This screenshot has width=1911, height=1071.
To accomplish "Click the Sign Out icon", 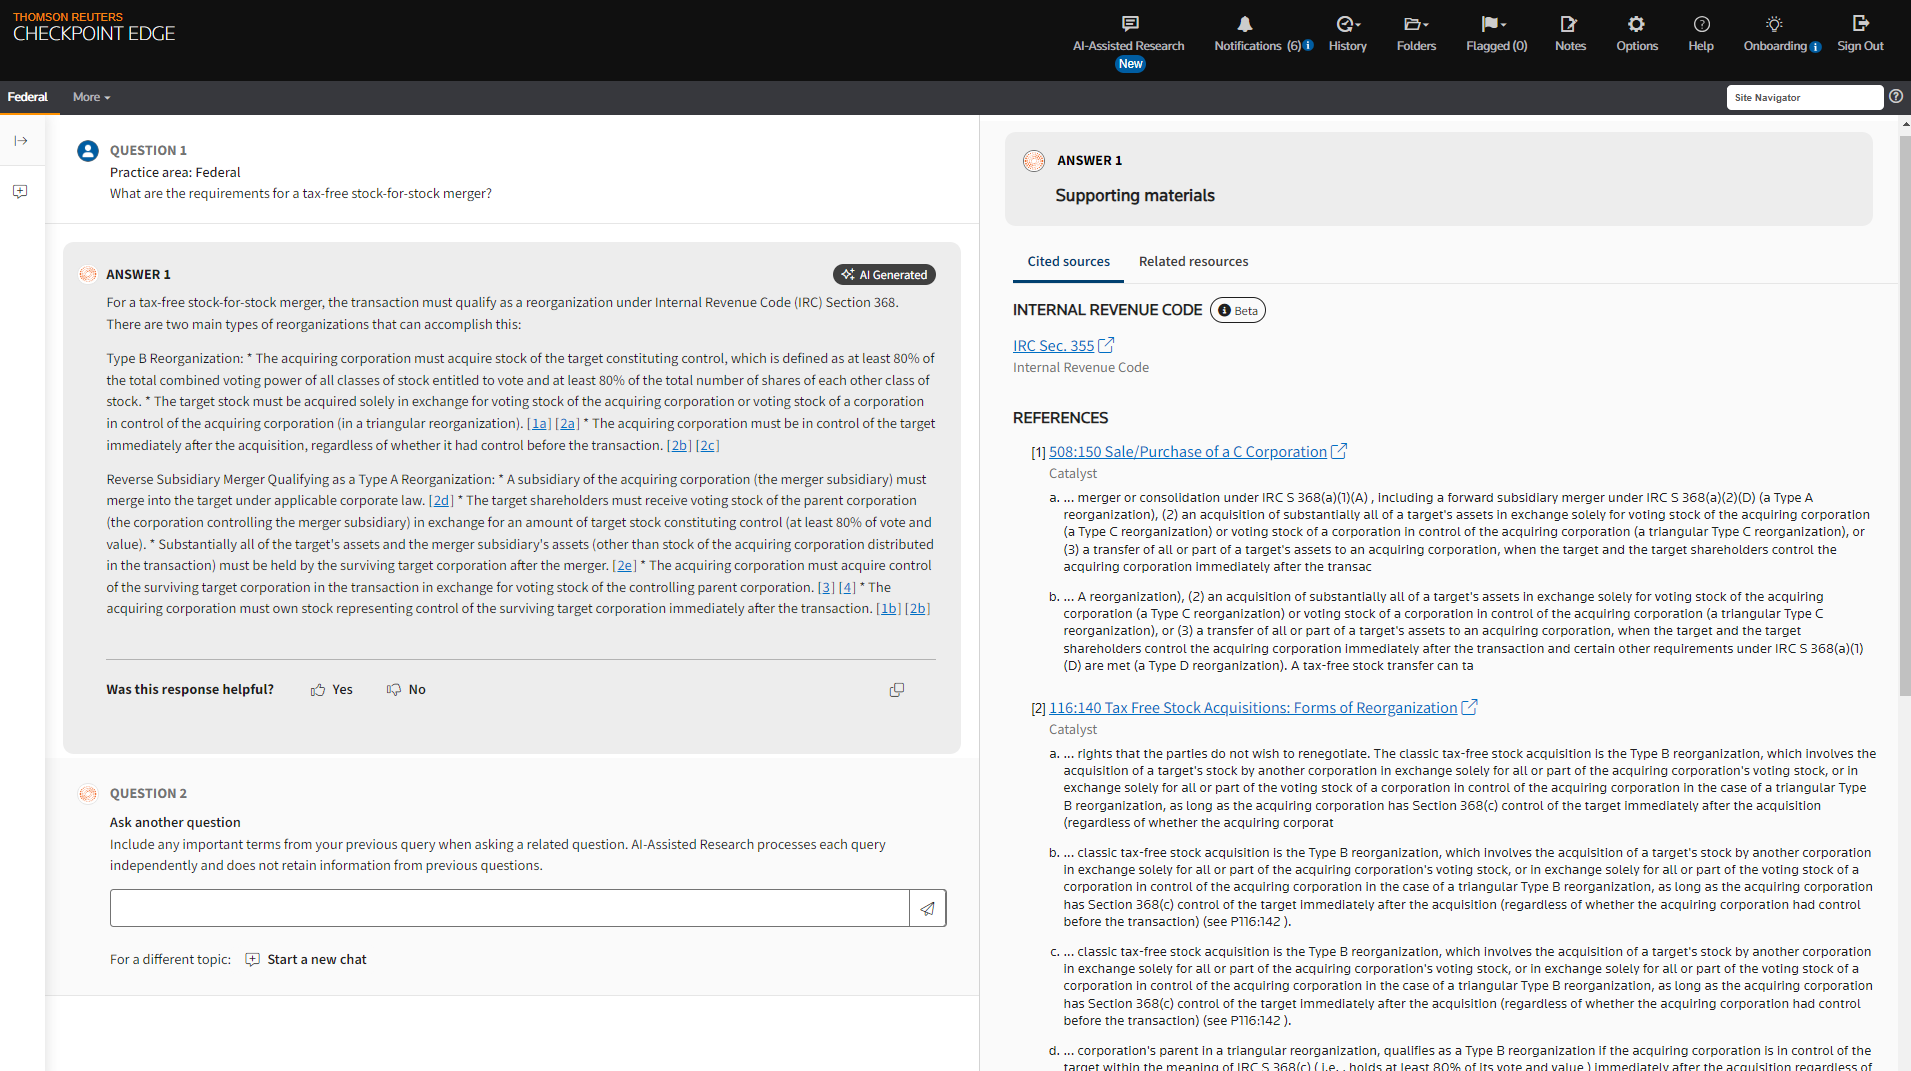I will click(1860, 24).
